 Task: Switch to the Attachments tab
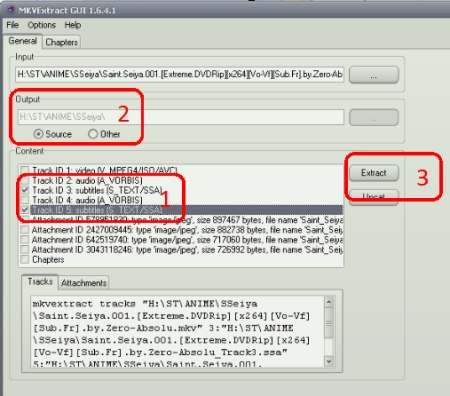click(x=84, y=283)
